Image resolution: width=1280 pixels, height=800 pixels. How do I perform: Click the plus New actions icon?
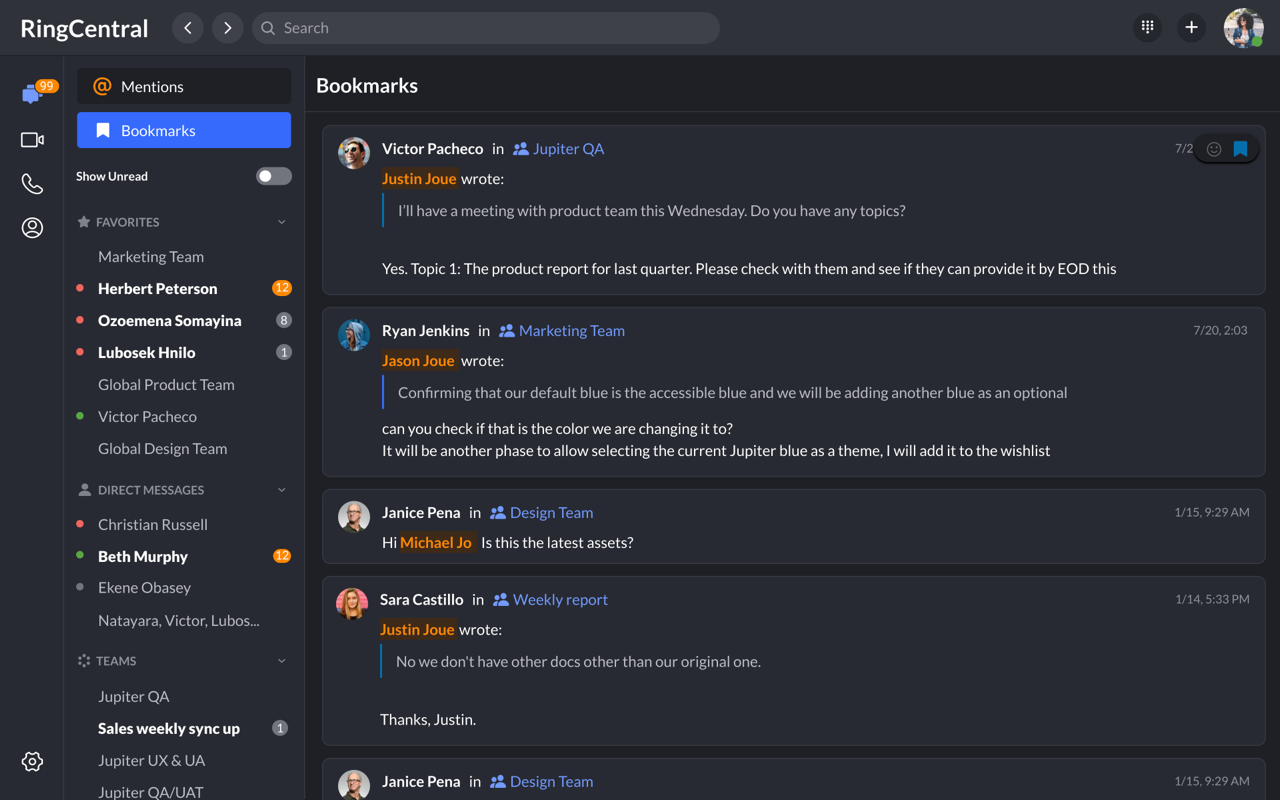(1191, 28)
